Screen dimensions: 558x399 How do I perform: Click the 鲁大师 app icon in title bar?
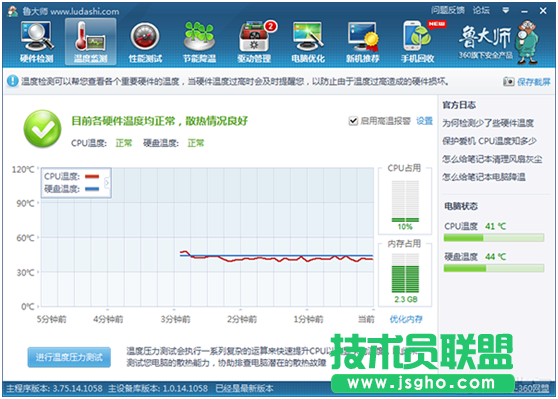tap(13, 11)
